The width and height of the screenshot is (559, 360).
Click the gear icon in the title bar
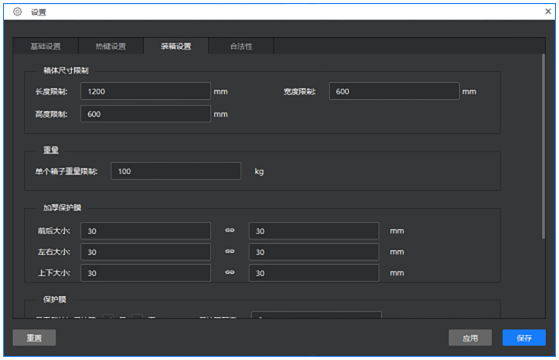point(17,12)
